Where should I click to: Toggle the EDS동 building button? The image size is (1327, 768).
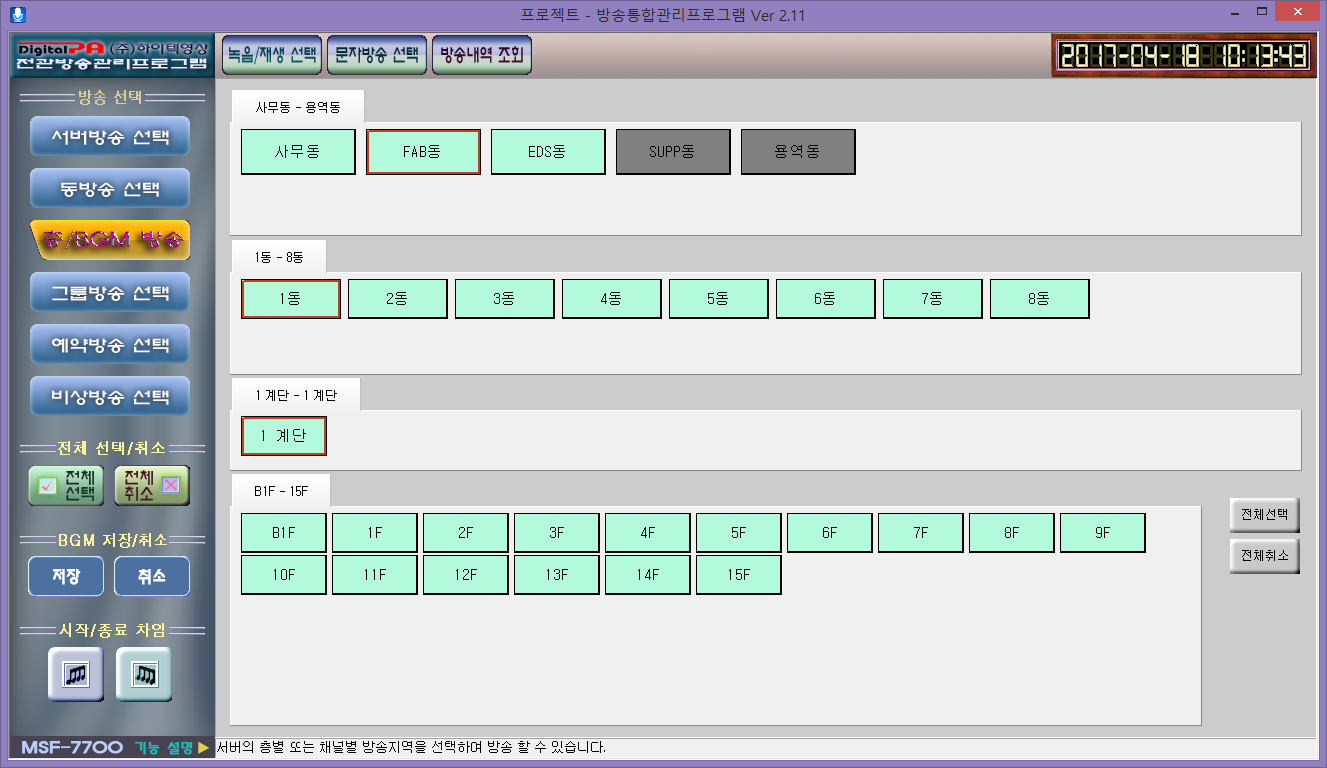click(548, 152)
